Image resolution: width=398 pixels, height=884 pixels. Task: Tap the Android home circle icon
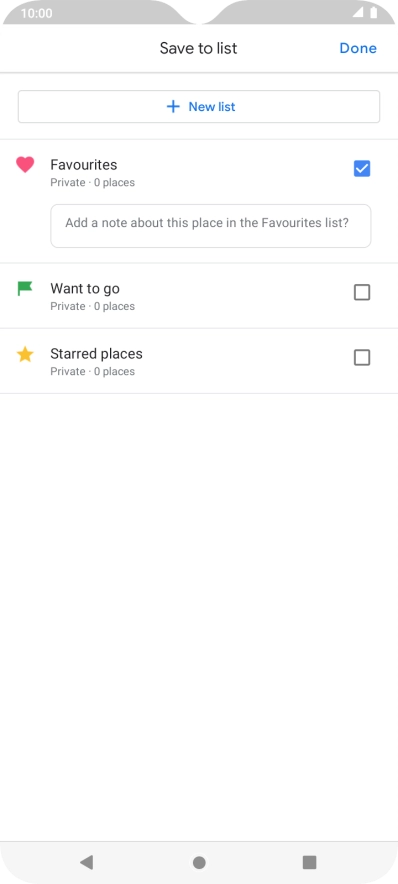point(199,862)
